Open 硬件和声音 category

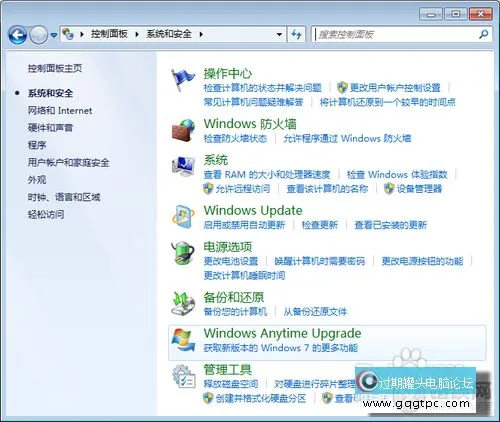tap(50, 128)
